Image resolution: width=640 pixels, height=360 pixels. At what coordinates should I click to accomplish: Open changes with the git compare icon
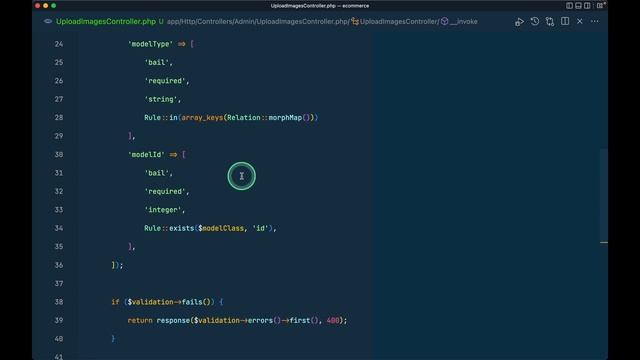[550, 21]
